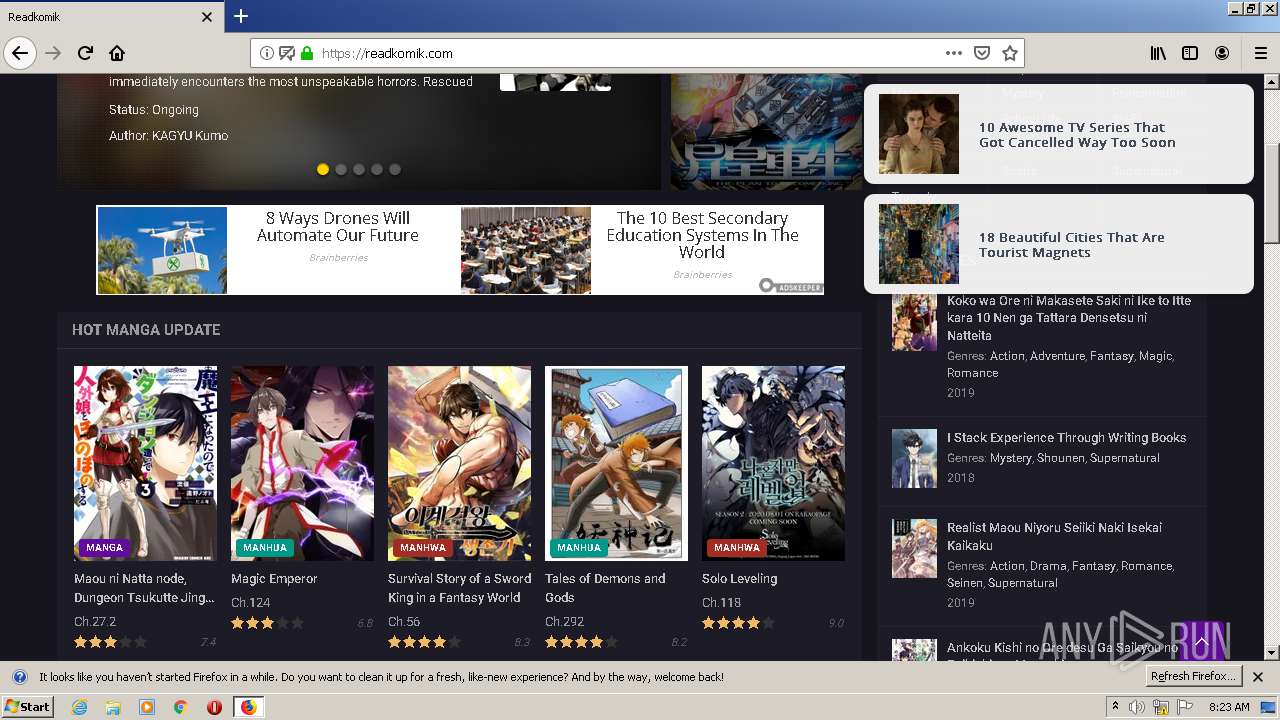This screenshot has height=720, width=1280.
Task: Click Drama genre under Realist Maou
Action: coord(1048,566)
